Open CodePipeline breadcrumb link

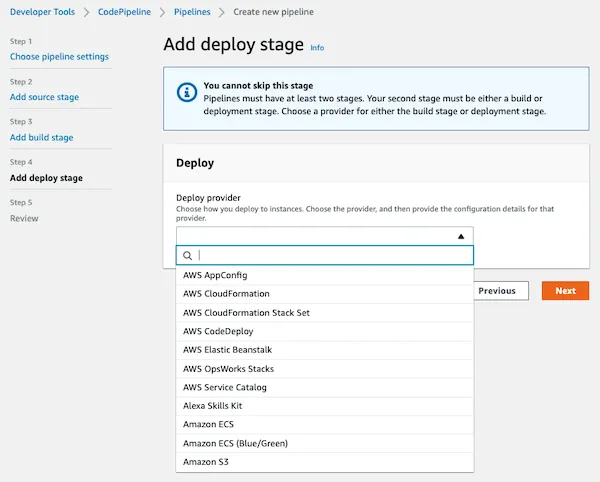pyautogui.click(x=124, y=12)
